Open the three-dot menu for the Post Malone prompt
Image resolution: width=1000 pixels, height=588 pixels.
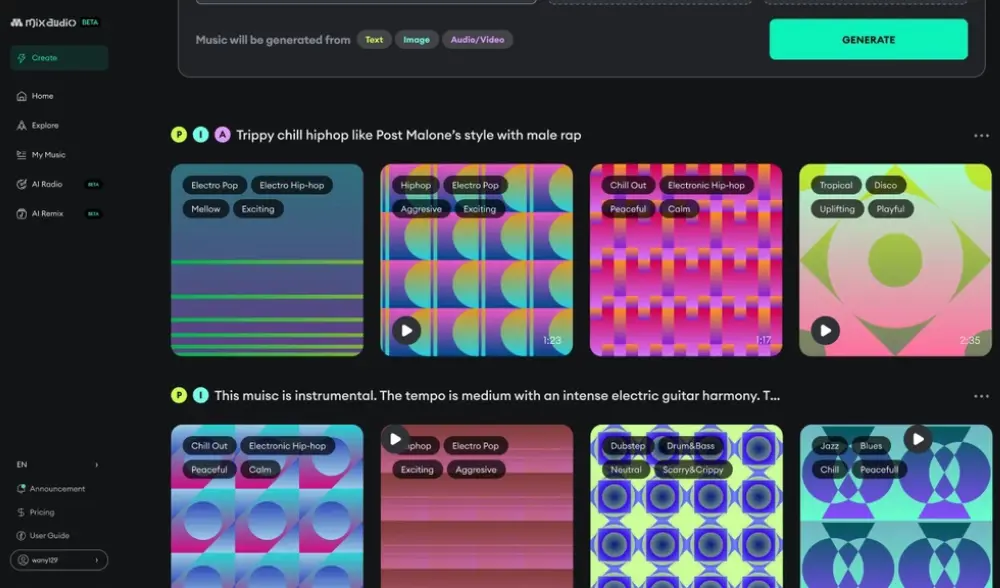[x=981, y=136]
